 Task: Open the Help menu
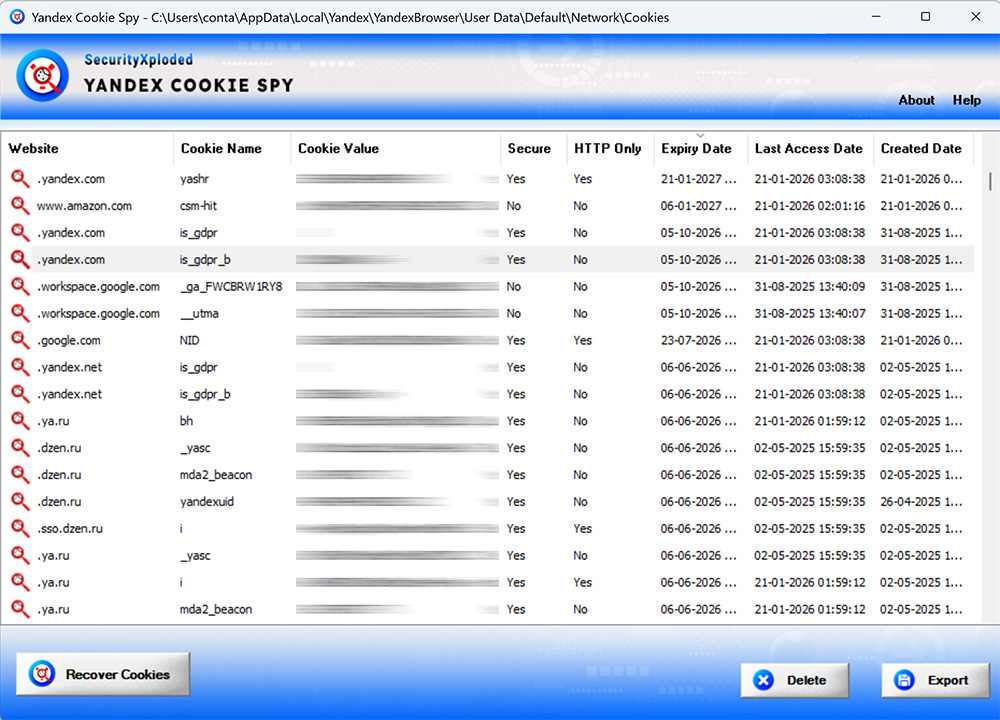966,100
